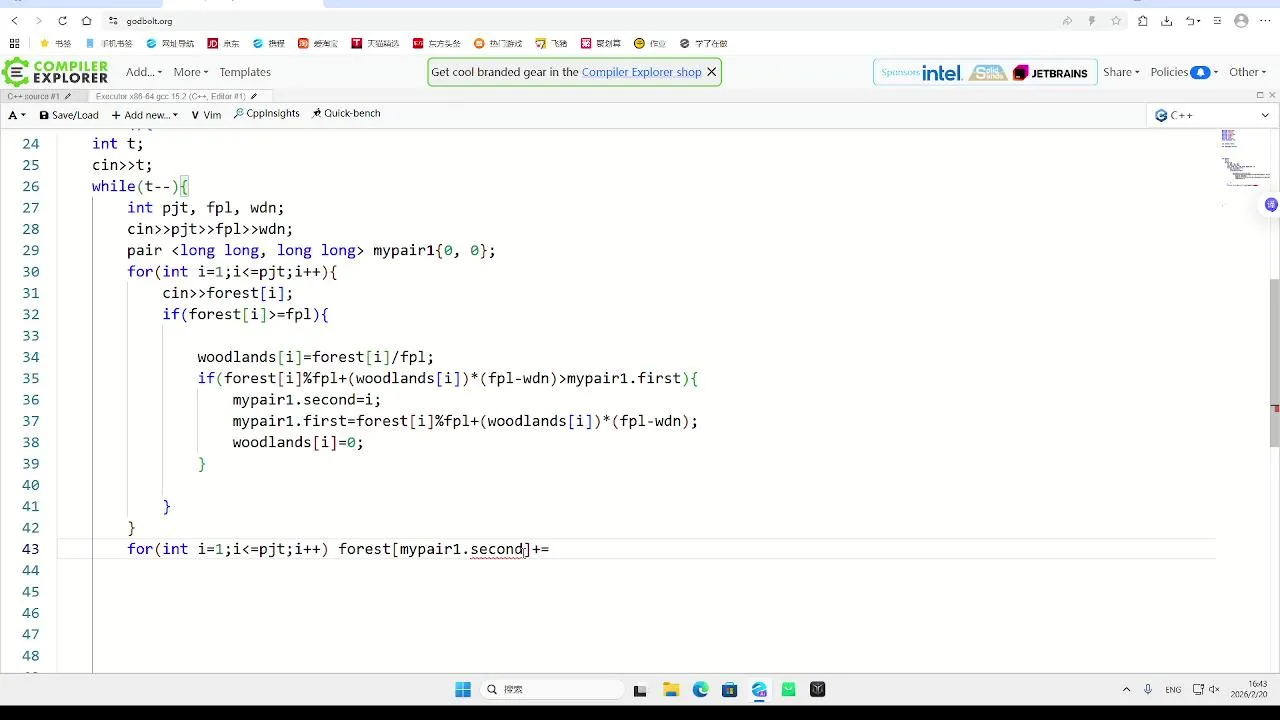Open the Add new... dropdown
The height and width of the screenshot is (720, 1280).
144,115
